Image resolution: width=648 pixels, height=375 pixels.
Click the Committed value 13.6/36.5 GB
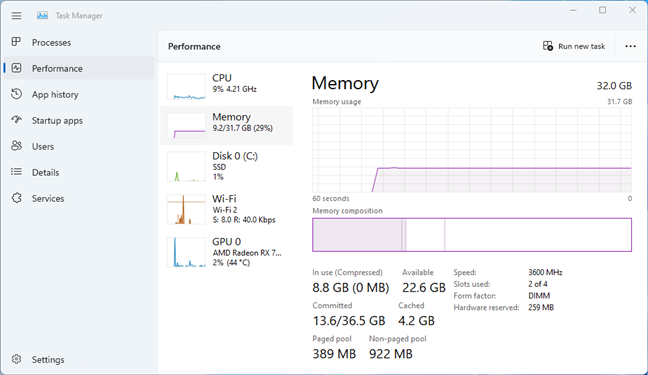(349, 320)
